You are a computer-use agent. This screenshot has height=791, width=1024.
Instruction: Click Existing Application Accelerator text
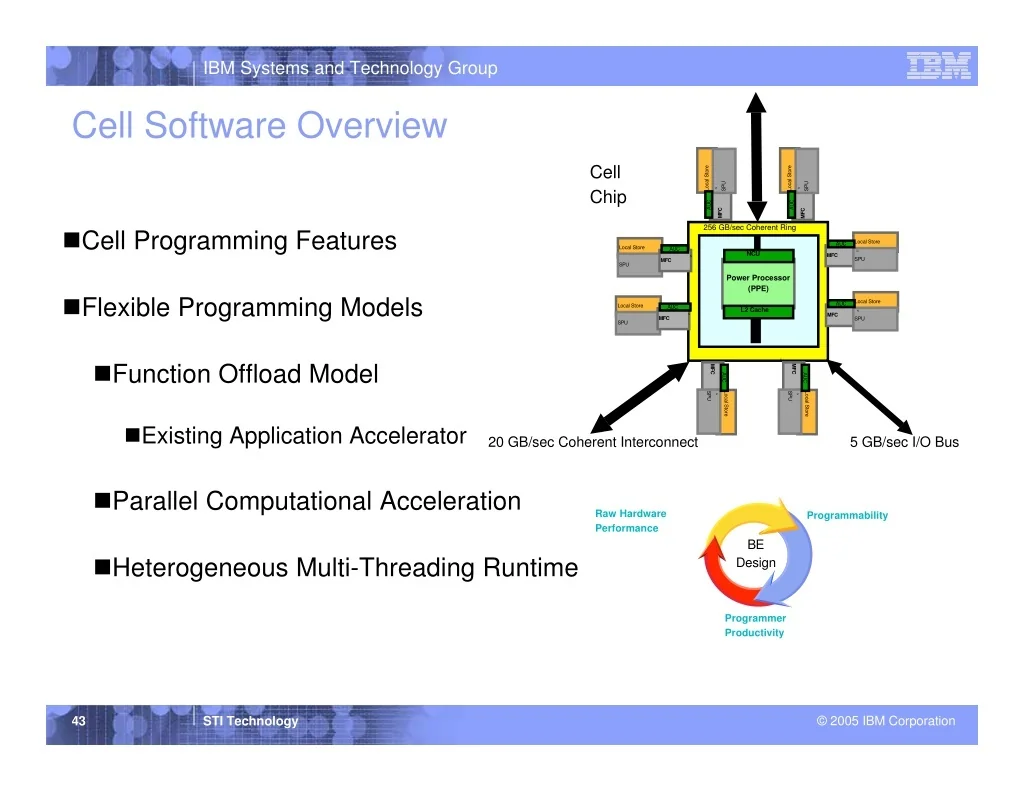tap(304, 435)
